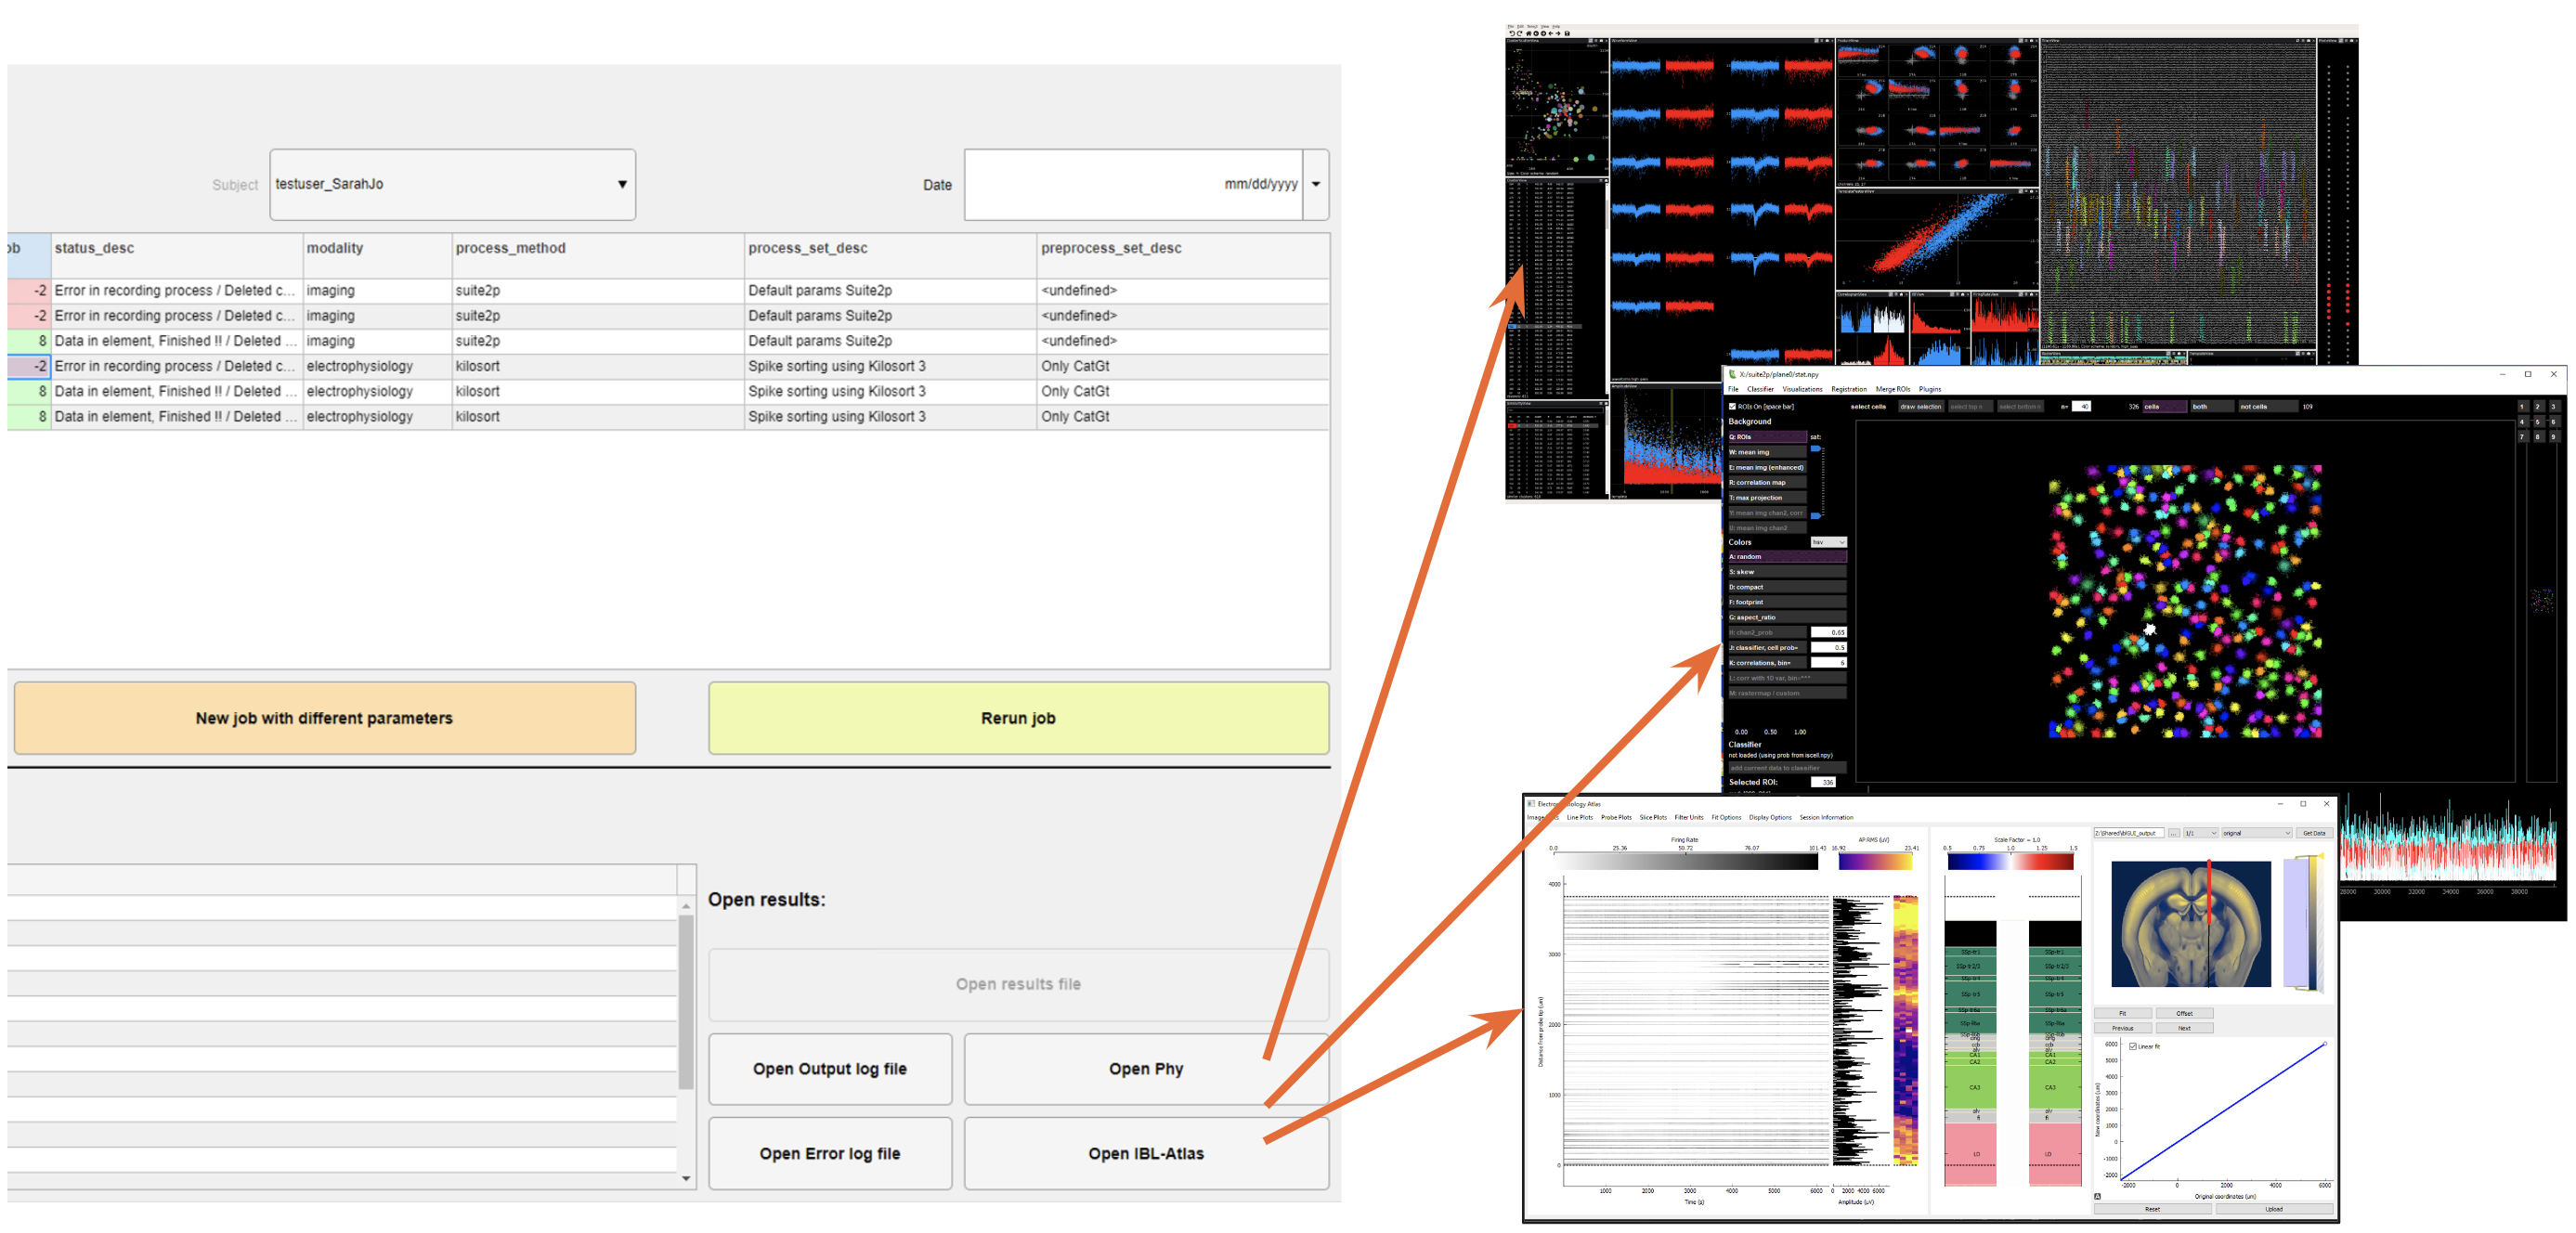Click Electrophysiology Atlas window title icon
Screen dimensions: 2576x1233
pos(1531,804)
